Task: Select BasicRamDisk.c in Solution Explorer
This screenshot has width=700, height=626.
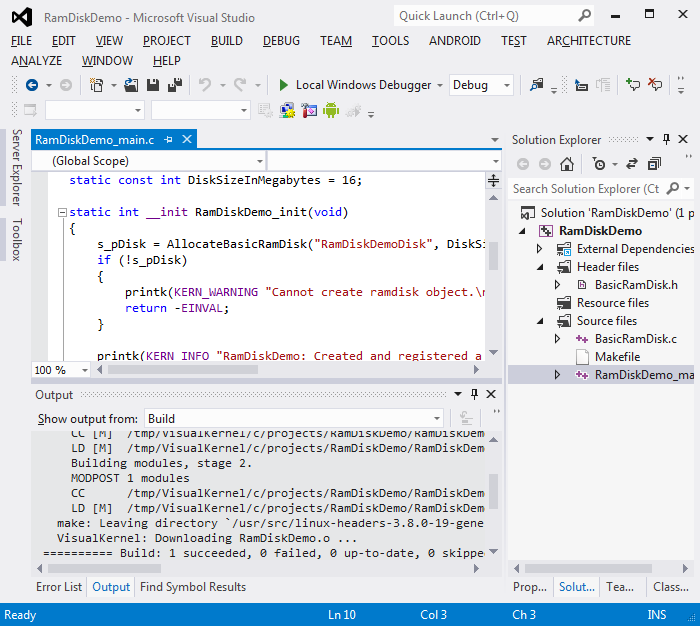Action: [636, 339]
